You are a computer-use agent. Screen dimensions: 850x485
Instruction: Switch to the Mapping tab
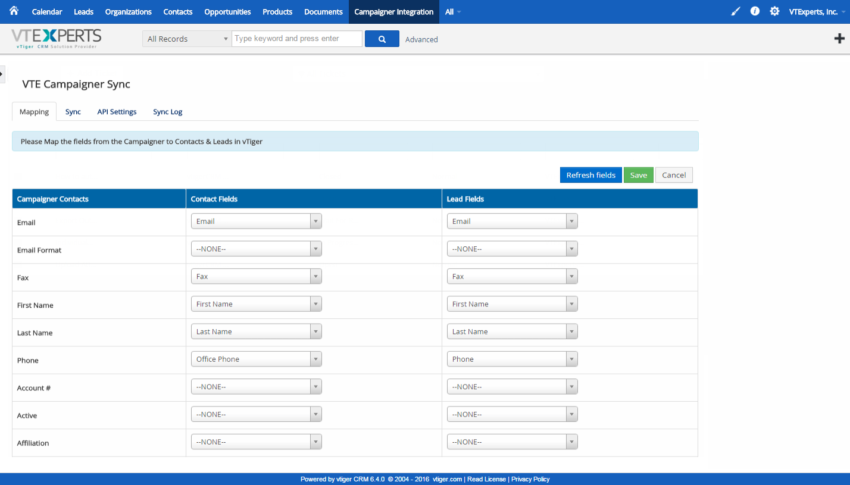pyautogui.click(x=34, y=112)
